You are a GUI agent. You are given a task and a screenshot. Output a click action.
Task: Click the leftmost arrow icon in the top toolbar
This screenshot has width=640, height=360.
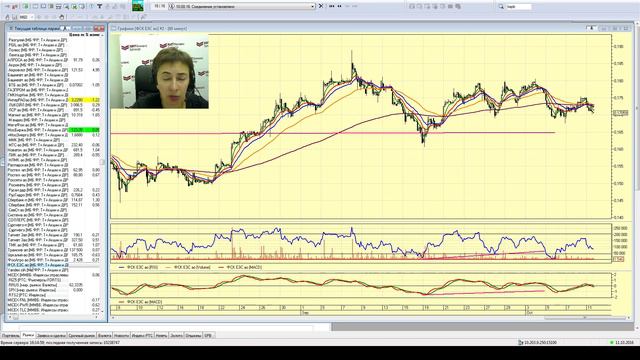point(7,6)
